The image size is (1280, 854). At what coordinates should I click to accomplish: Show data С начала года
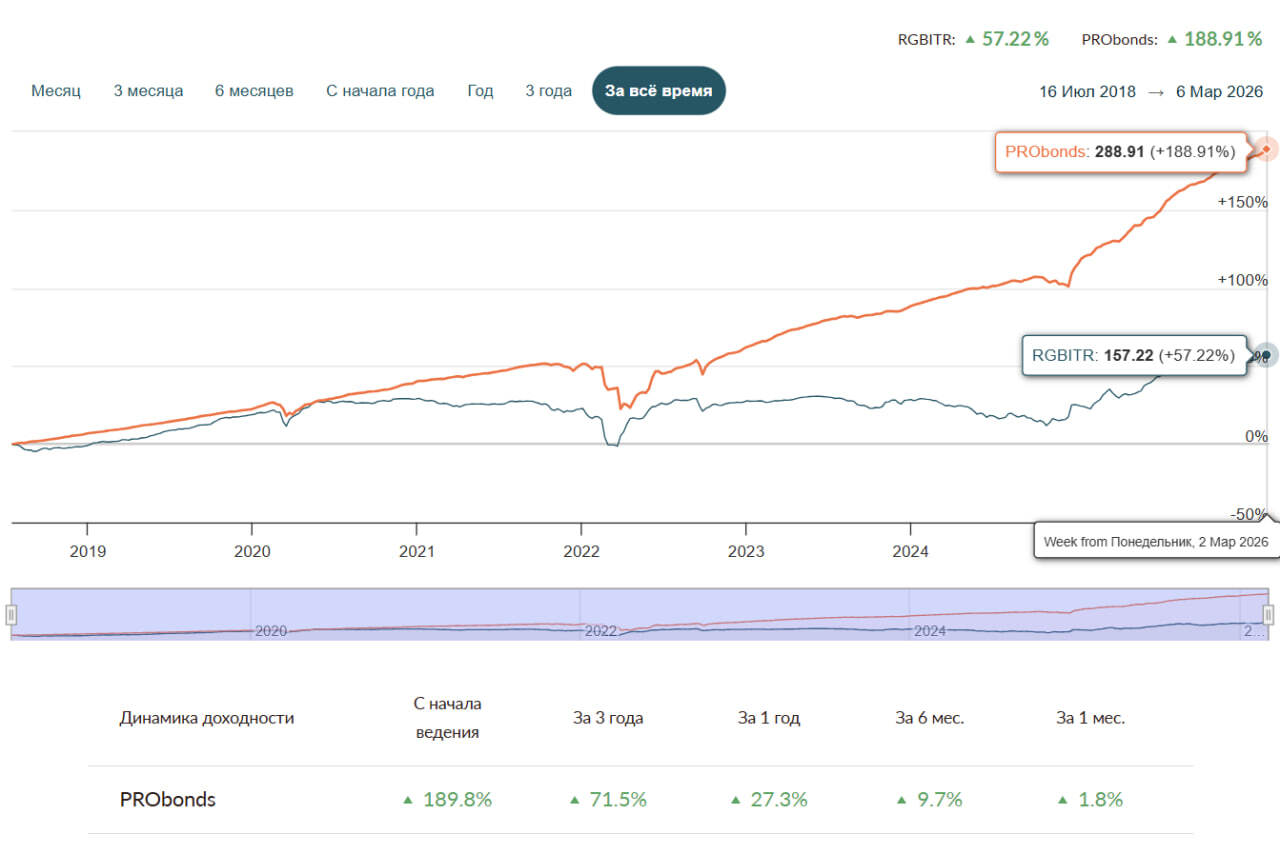click(x=380, y=91)
